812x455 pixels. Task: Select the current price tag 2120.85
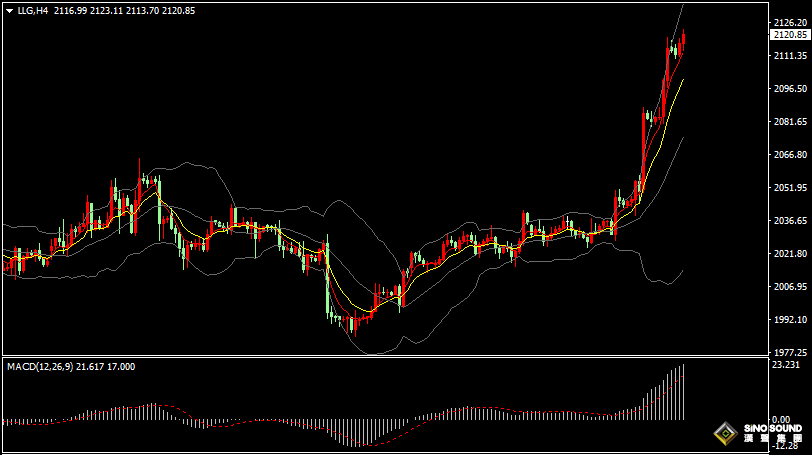tap(790, 35)
